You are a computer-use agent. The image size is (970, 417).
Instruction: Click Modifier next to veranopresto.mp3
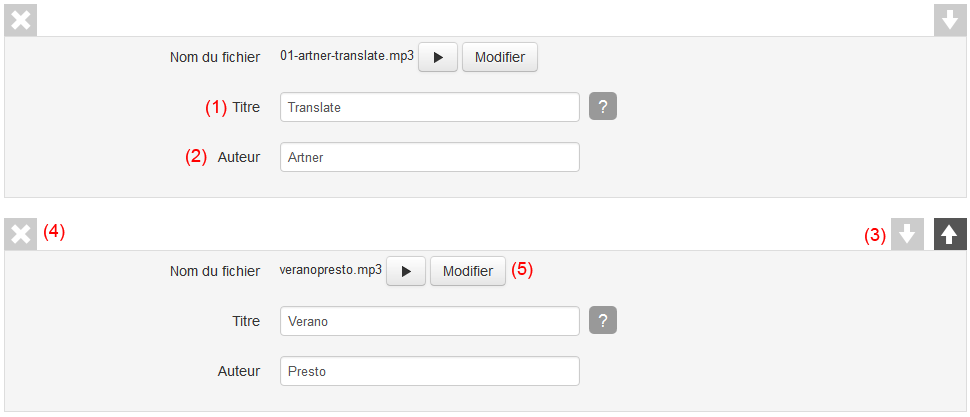point(468,271)
